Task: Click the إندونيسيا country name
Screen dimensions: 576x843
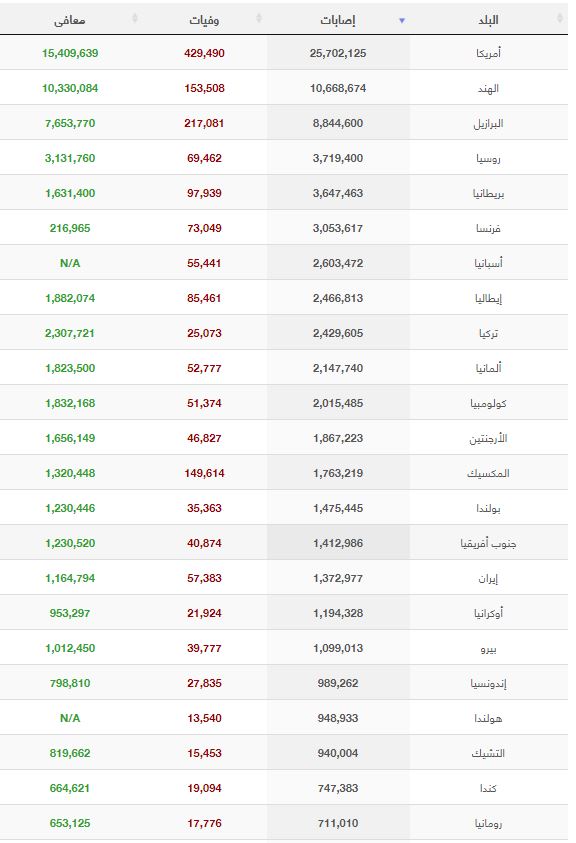Action: pyautogui.click(x=488, y=683)
